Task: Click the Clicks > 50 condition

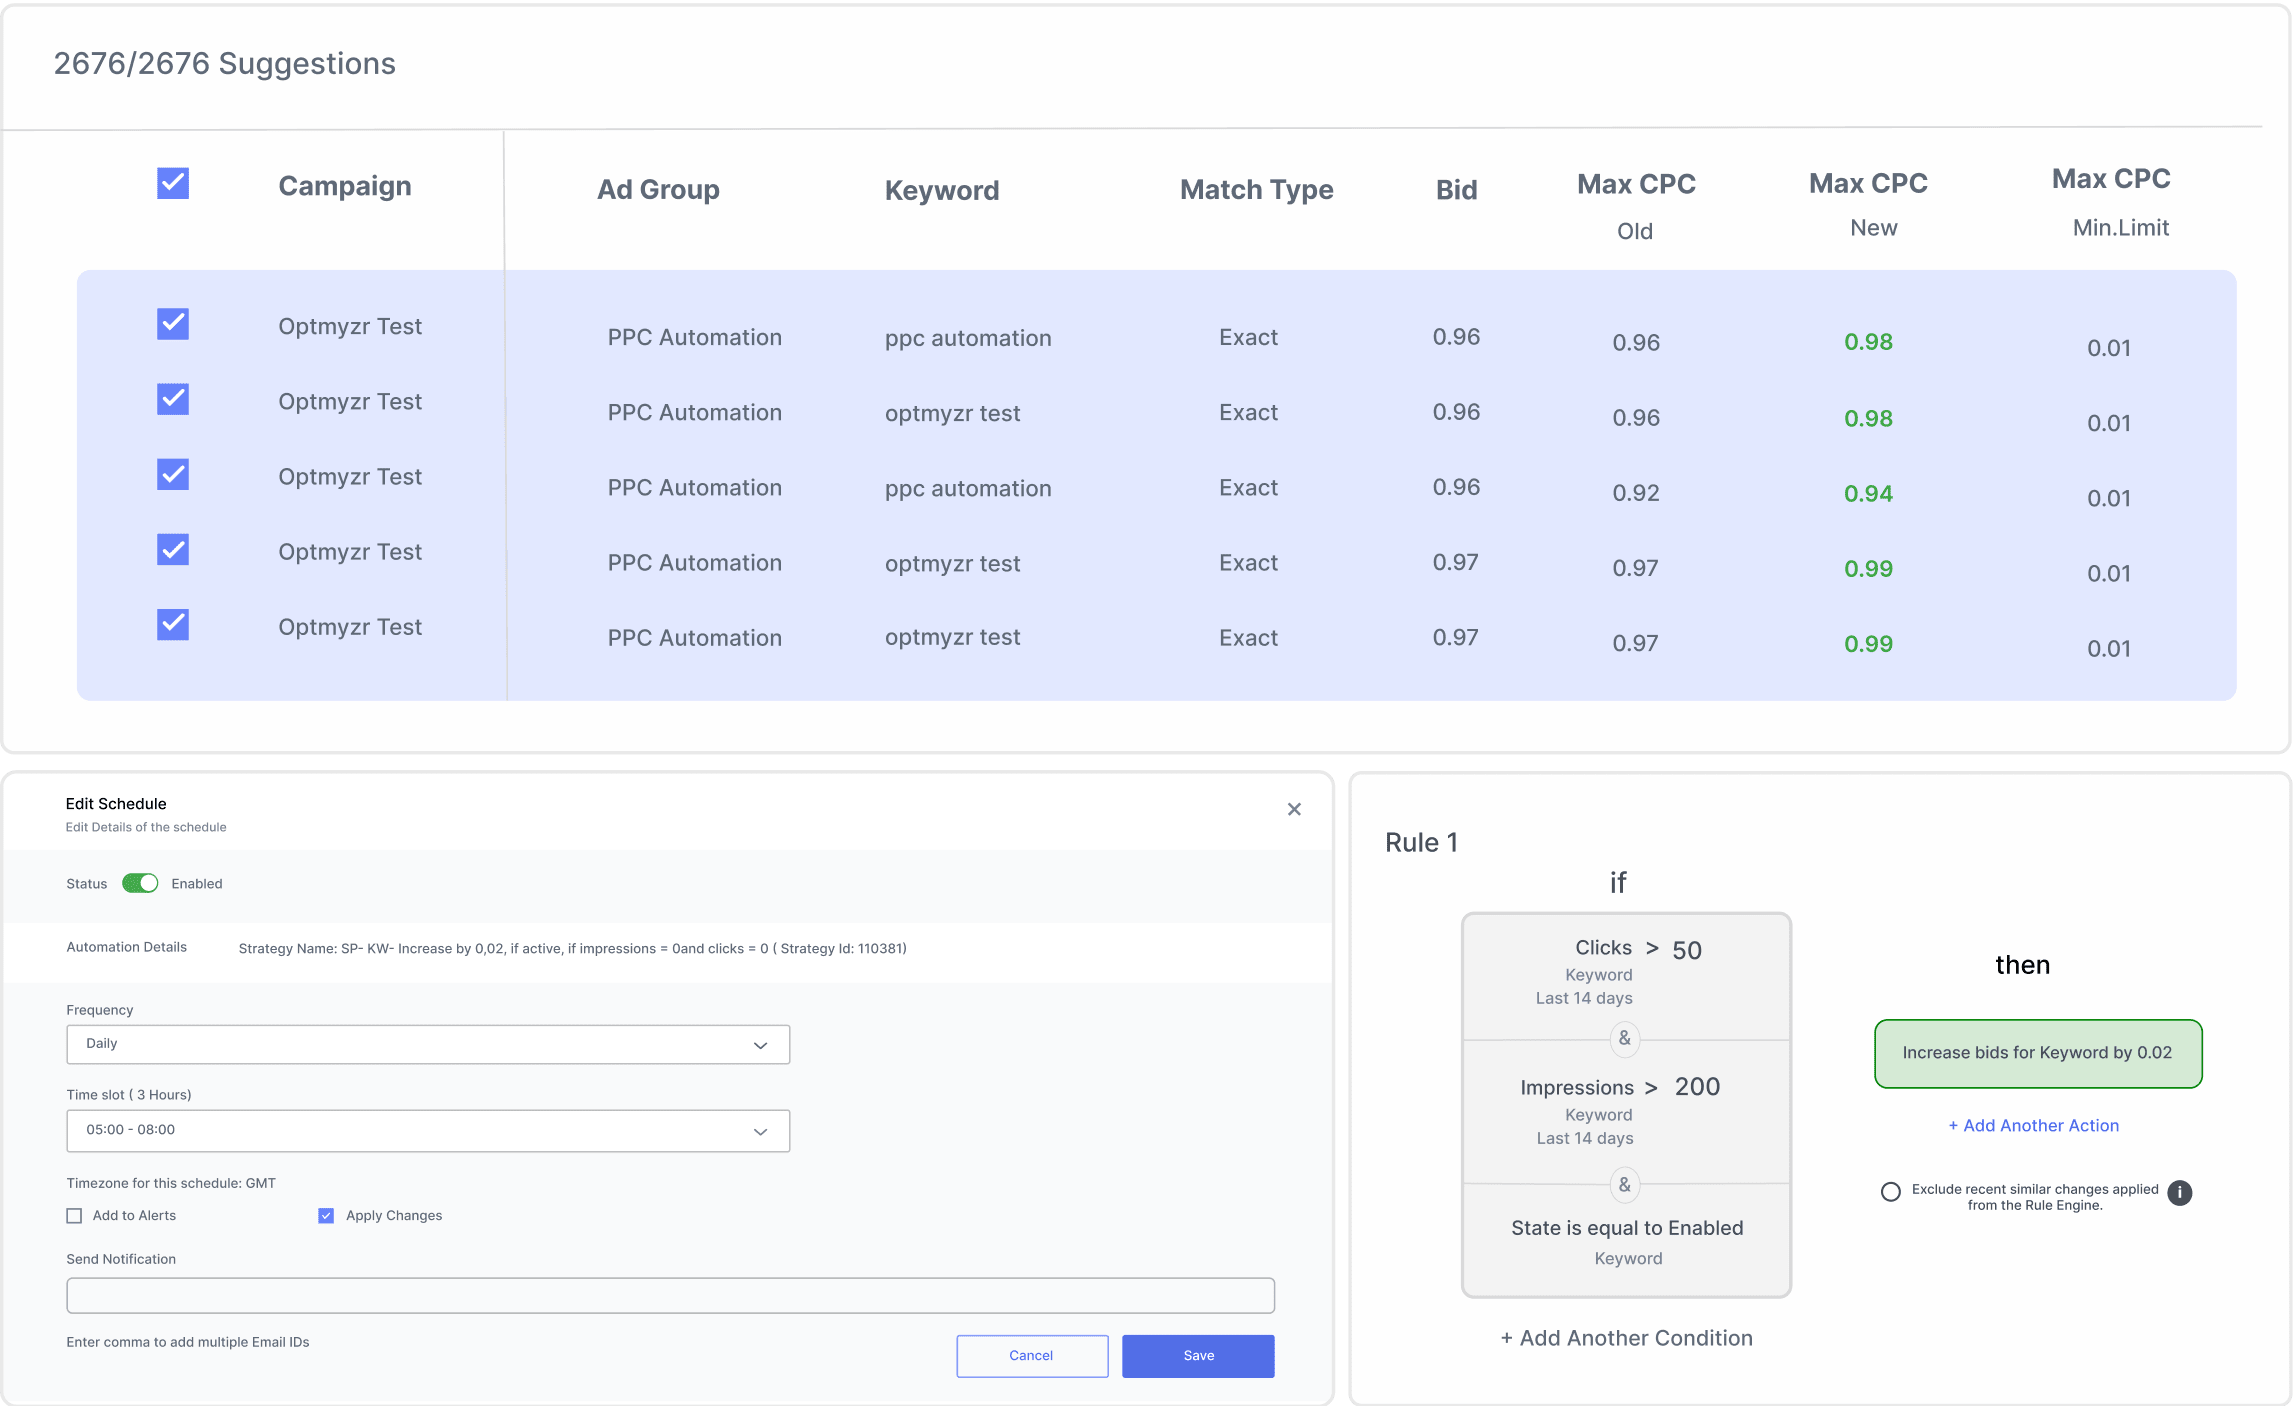Action: pos(1625,970)
